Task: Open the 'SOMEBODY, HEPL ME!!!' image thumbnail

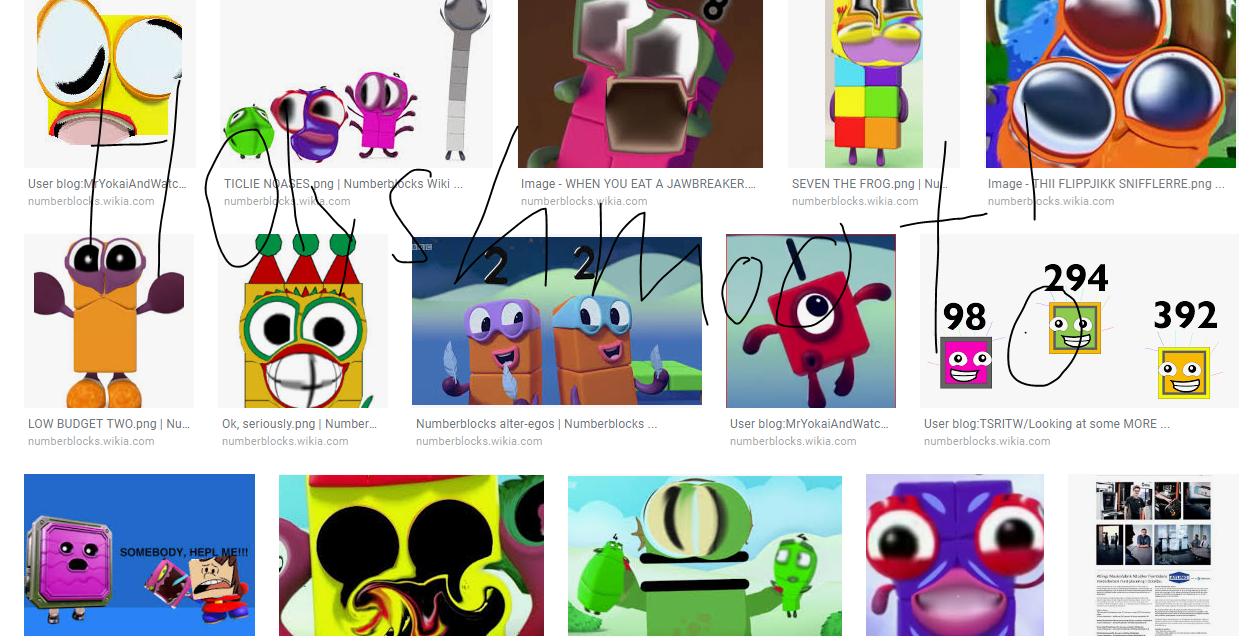Action: 139,555
